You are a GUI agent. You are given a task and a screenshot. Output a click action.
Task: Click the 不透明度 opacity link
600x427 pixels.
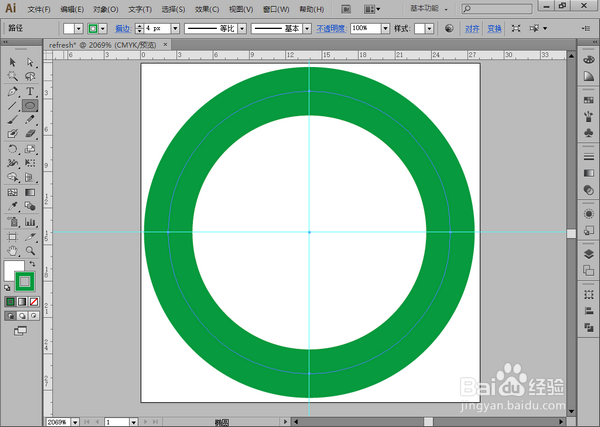pos(331,28)
